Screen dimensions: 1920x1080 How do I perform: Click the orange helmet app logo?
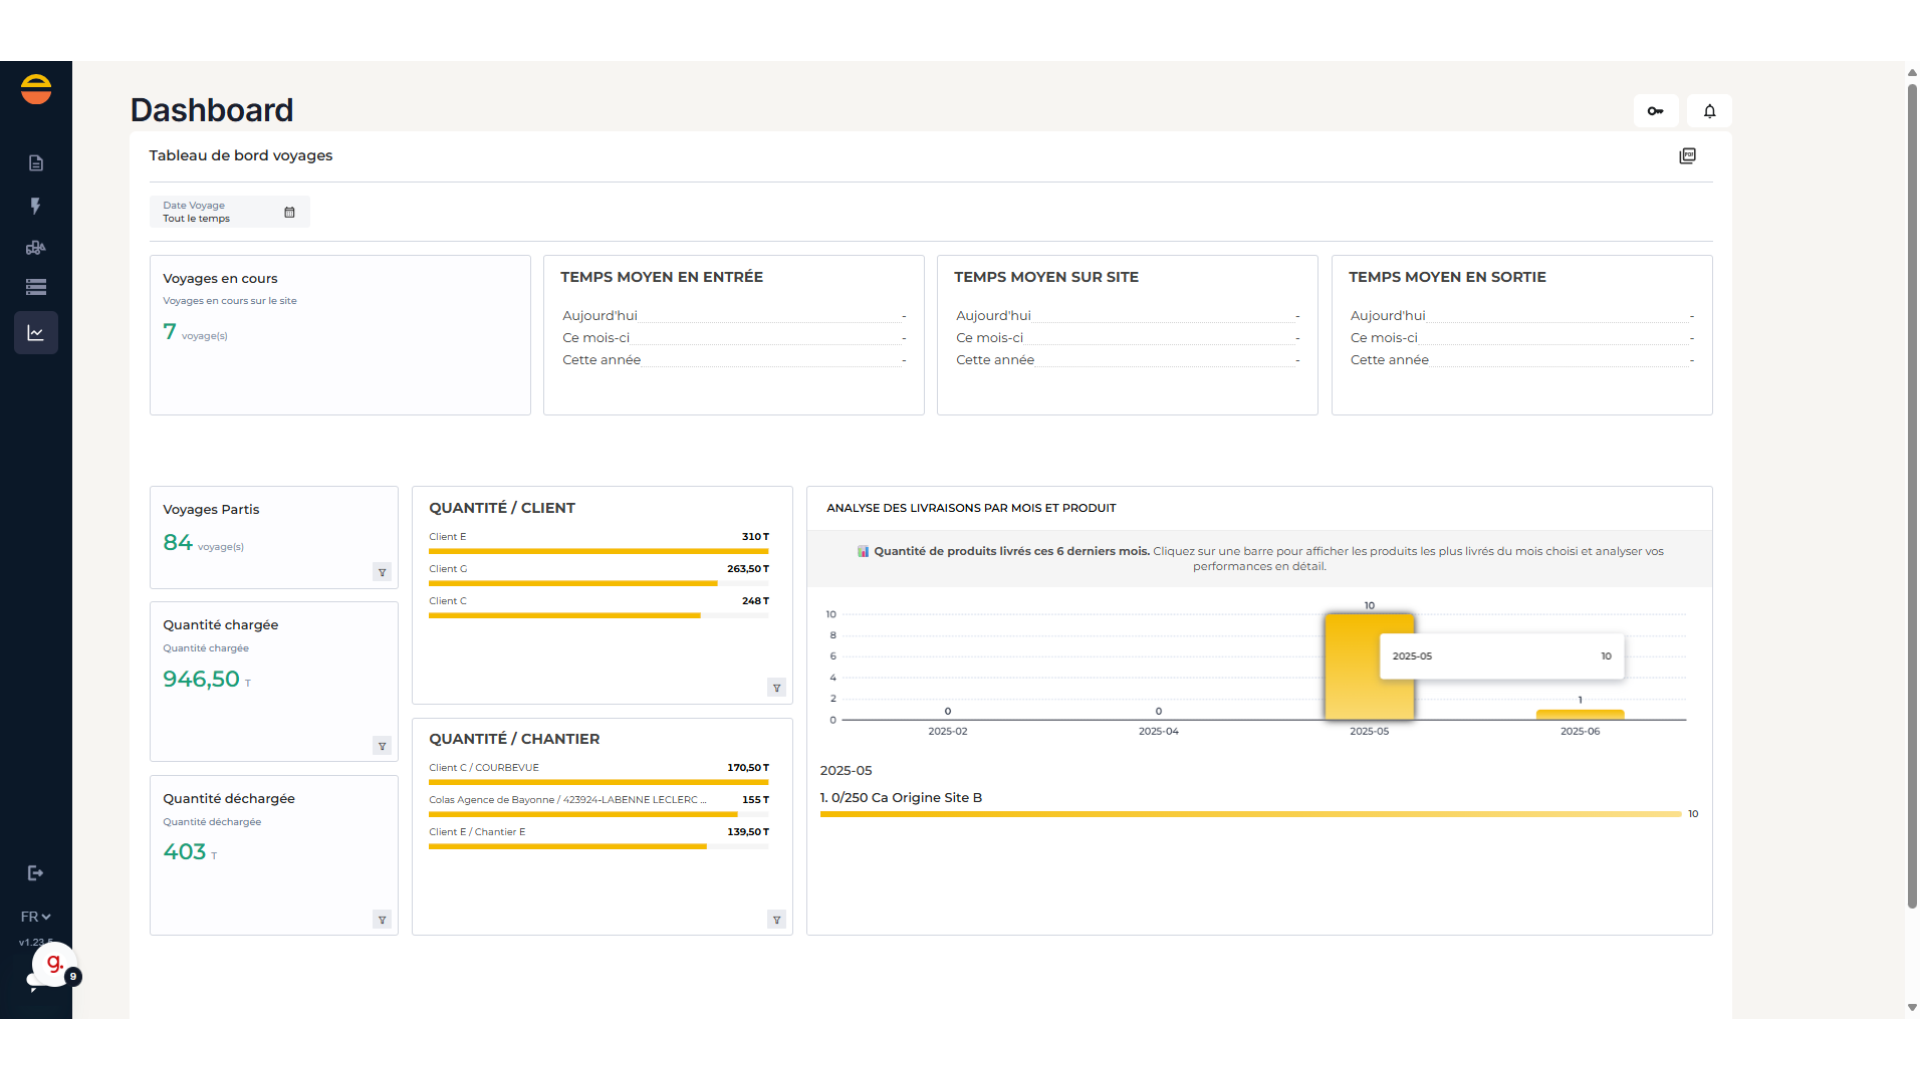point(36,89)
